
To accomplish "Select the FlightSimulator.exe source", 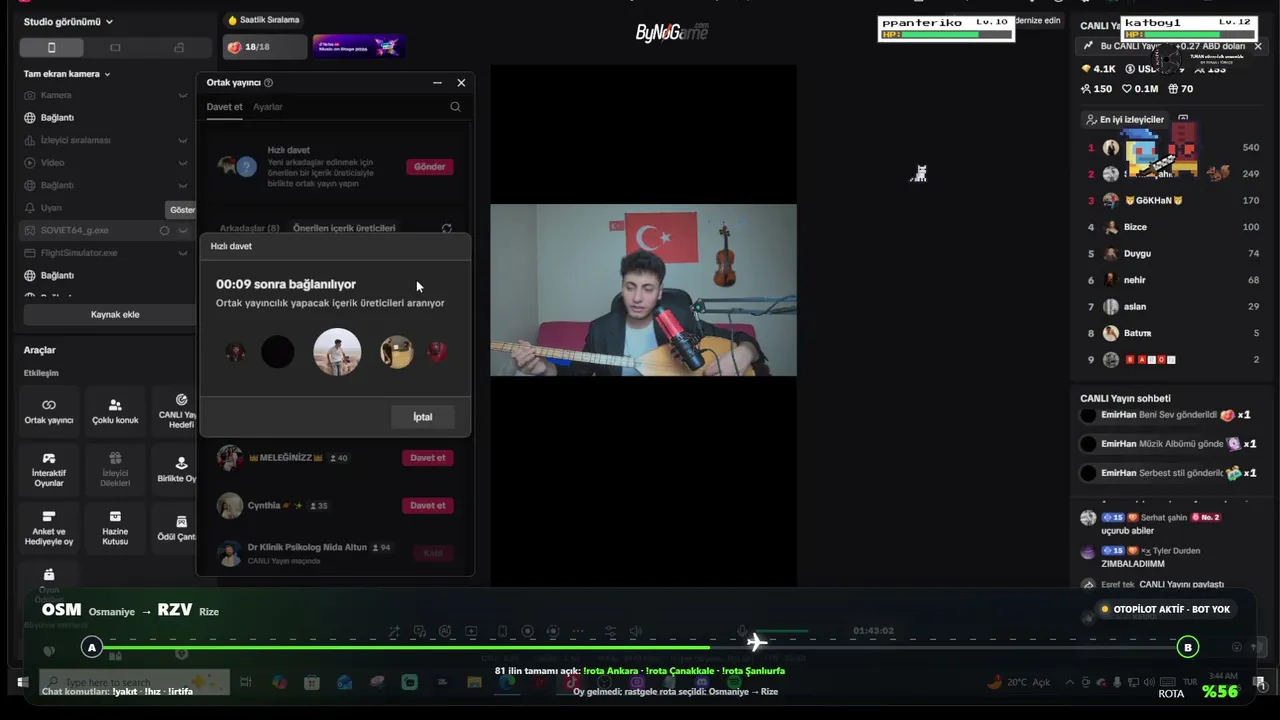I will click(x=106, y=253).
